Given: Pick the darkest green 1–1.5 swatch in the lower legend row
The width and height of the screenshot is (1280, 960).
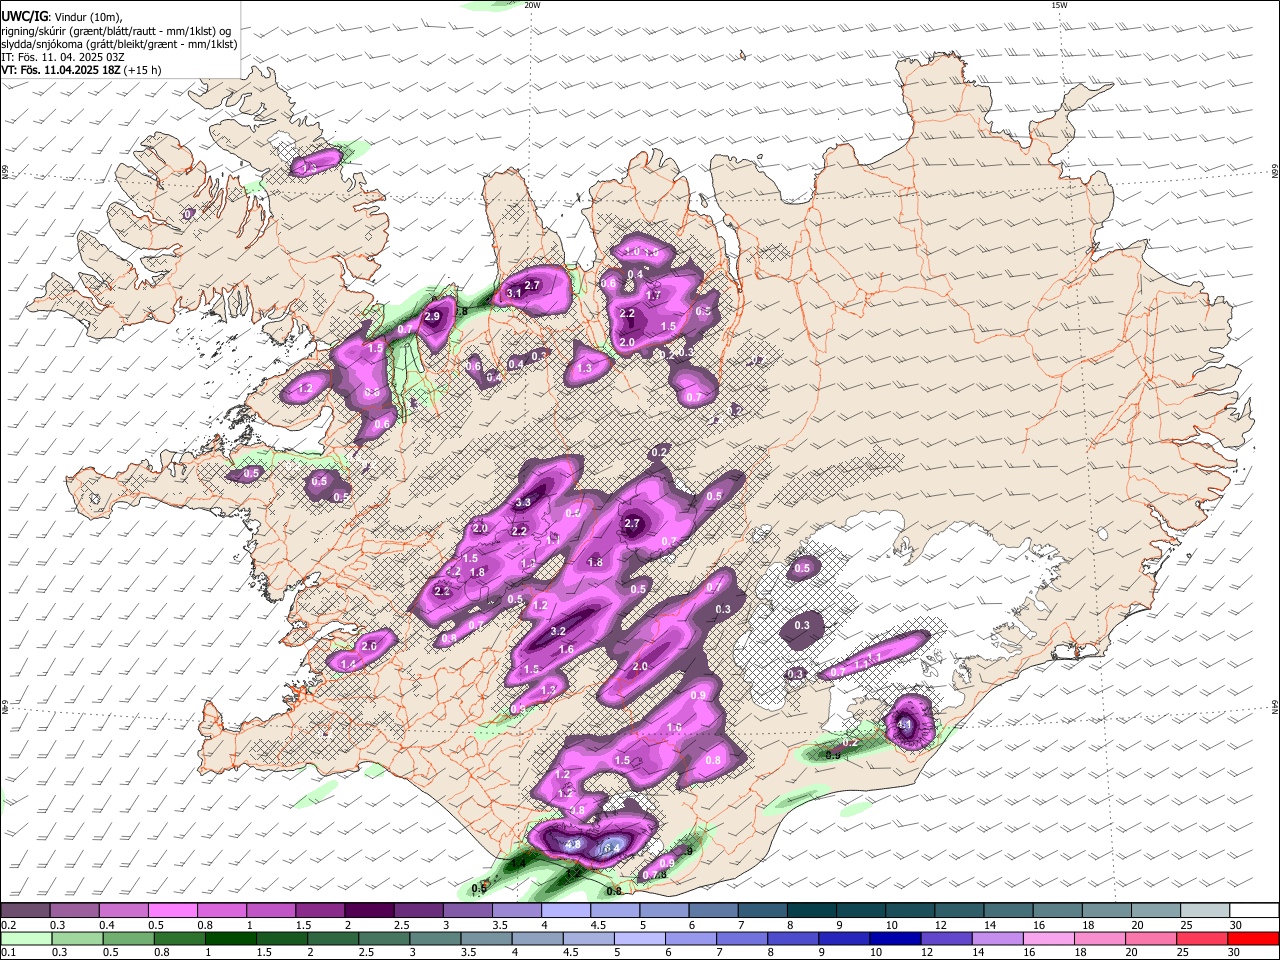Looking at the screenshot, I should 231,939.
